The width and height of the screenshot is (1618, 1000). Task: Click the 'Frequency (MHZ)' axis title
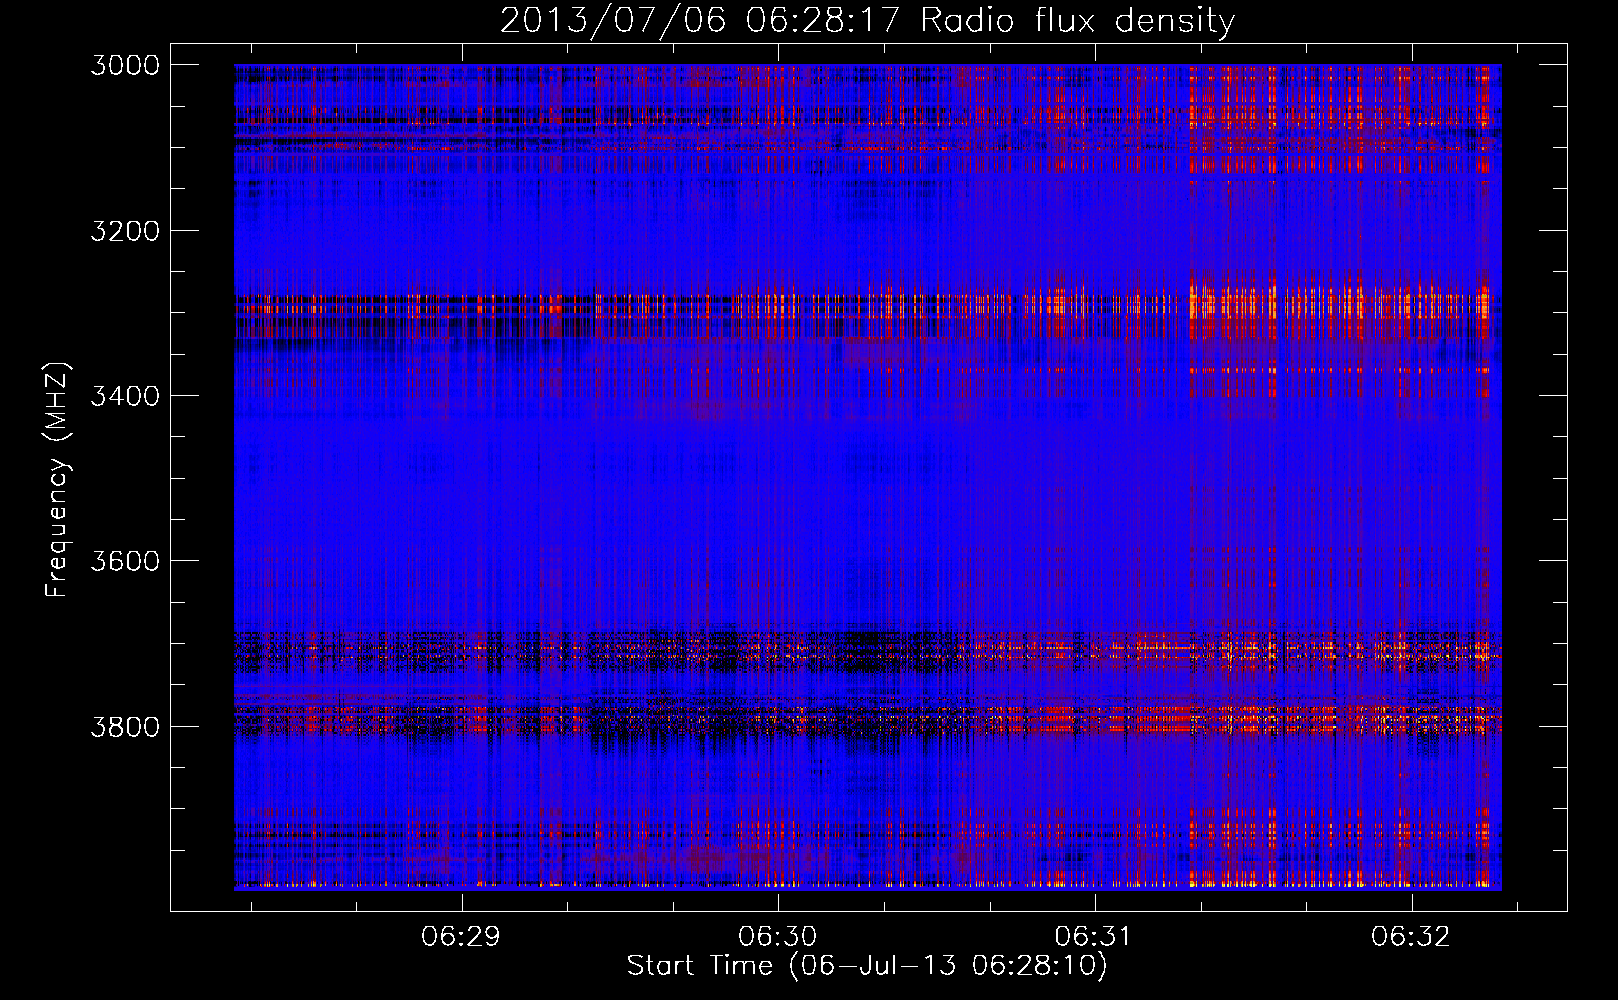(x=58, y=480)
